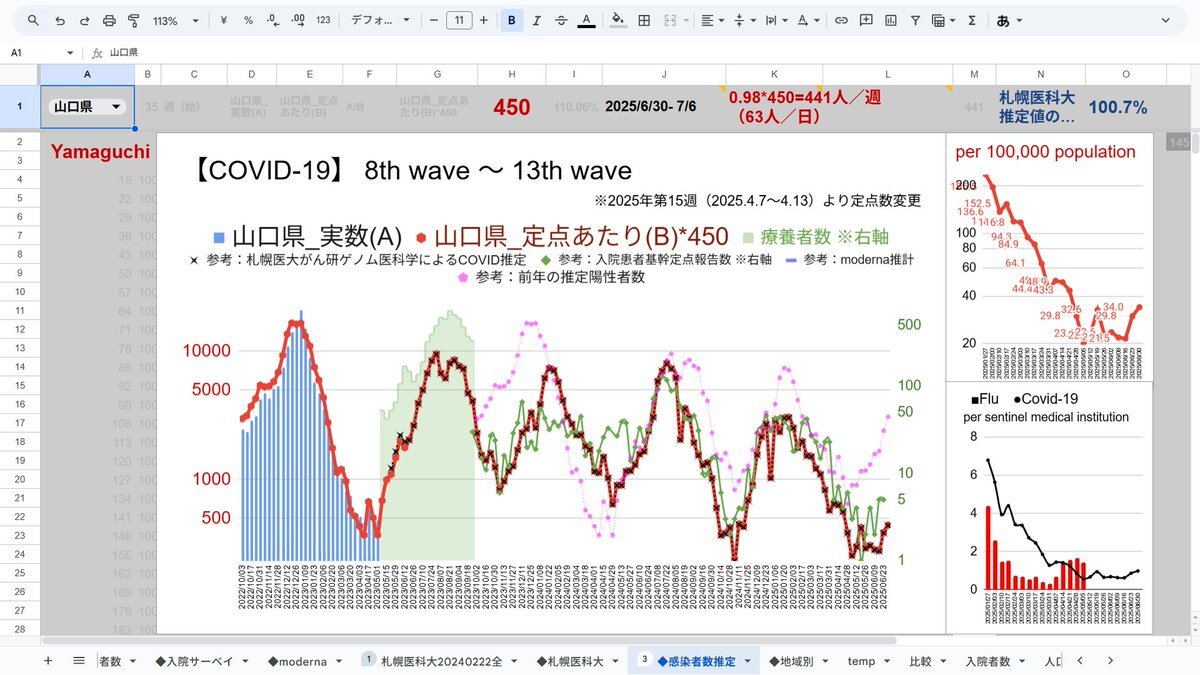Collapse the toolbar with the chevron

coord(1167,20)
